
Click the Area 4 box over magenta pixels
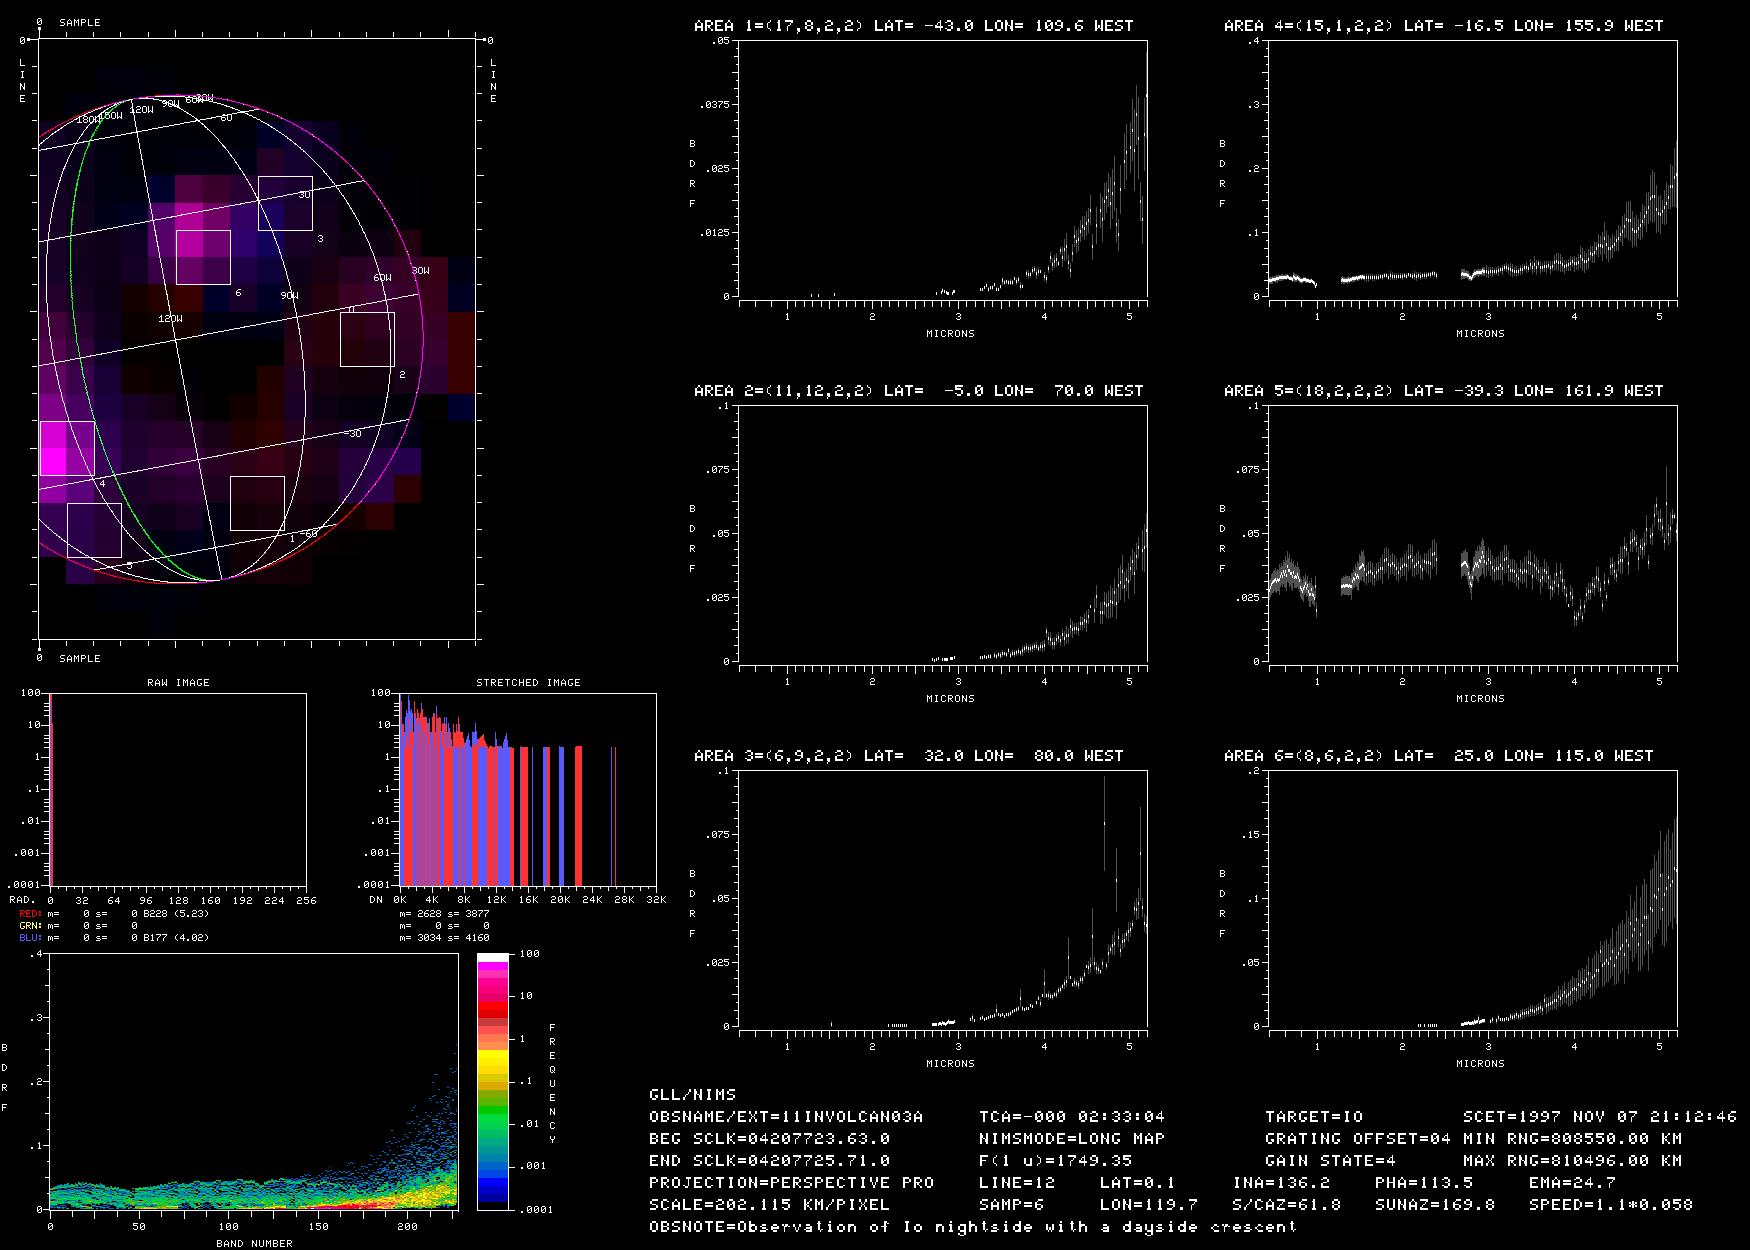[x=67, y=448]
